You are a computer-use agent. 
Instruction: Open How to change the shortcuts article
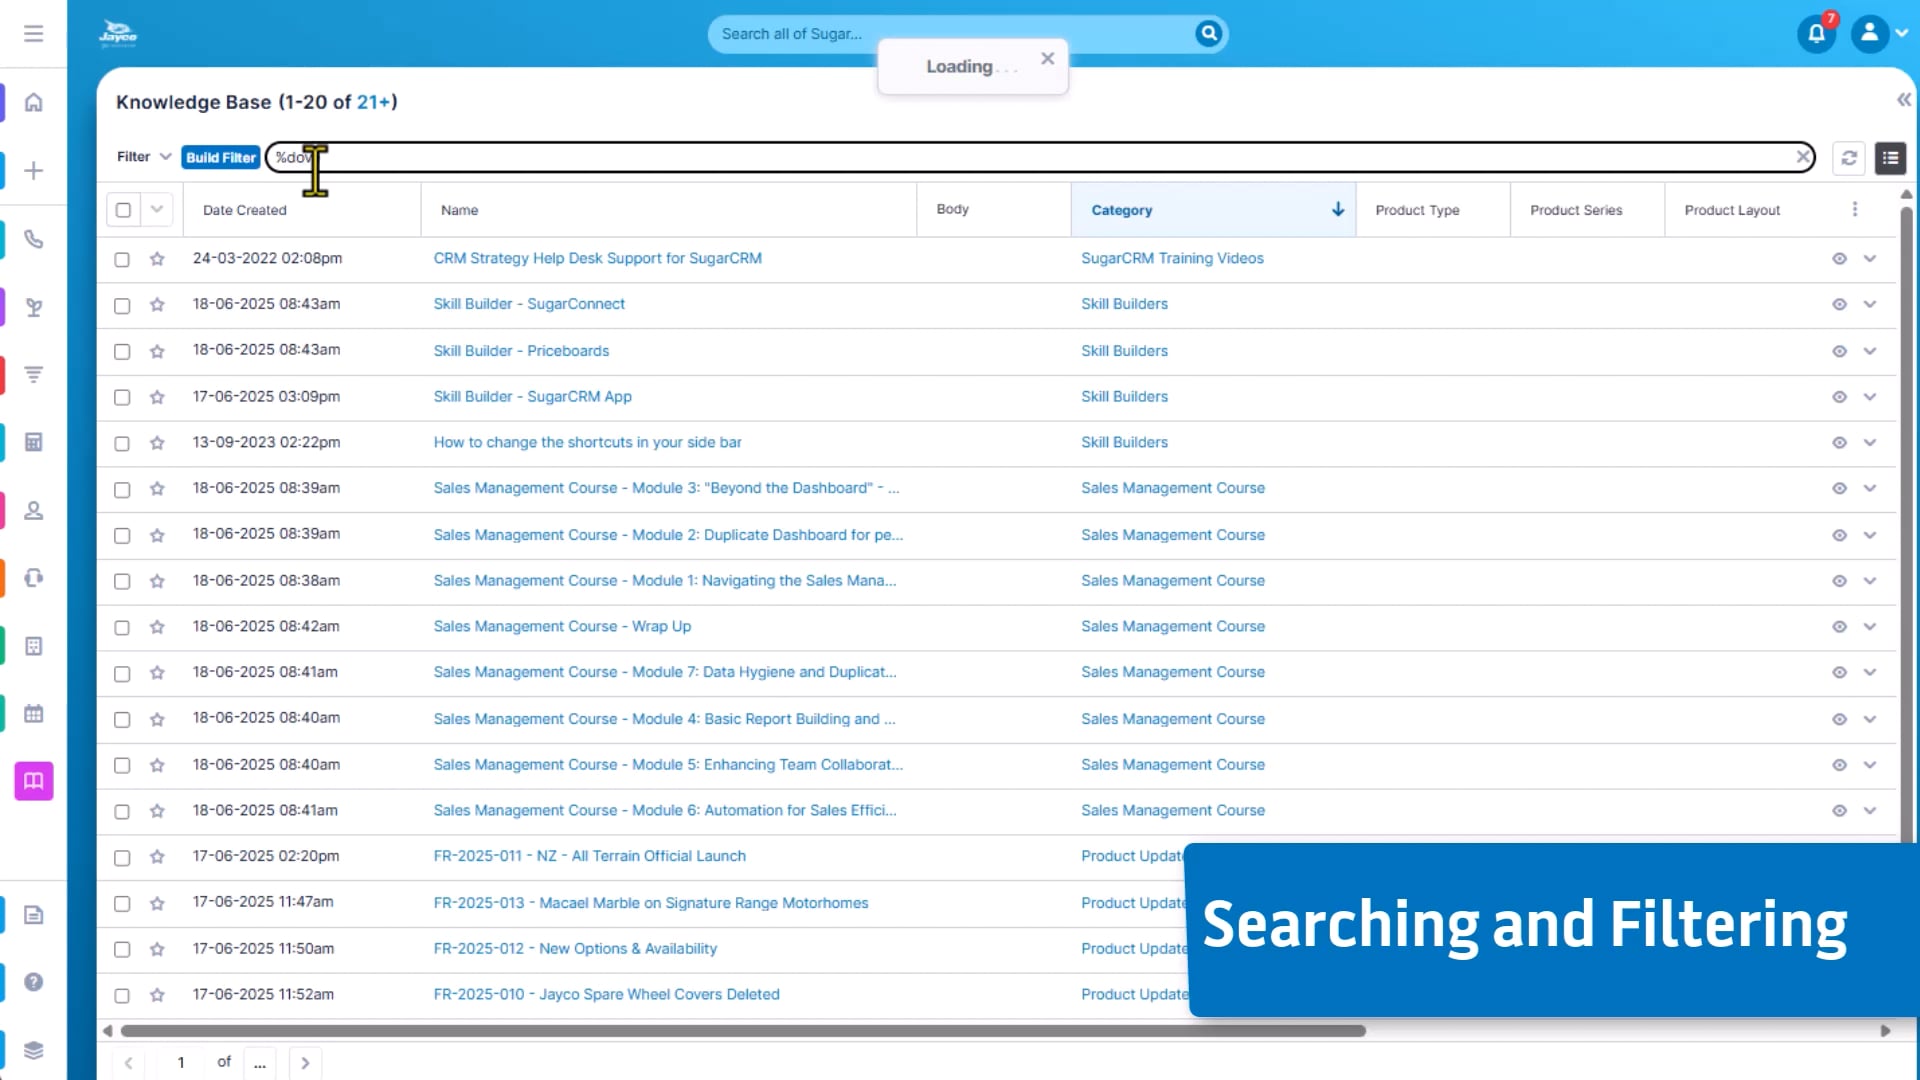coord(587,442)
